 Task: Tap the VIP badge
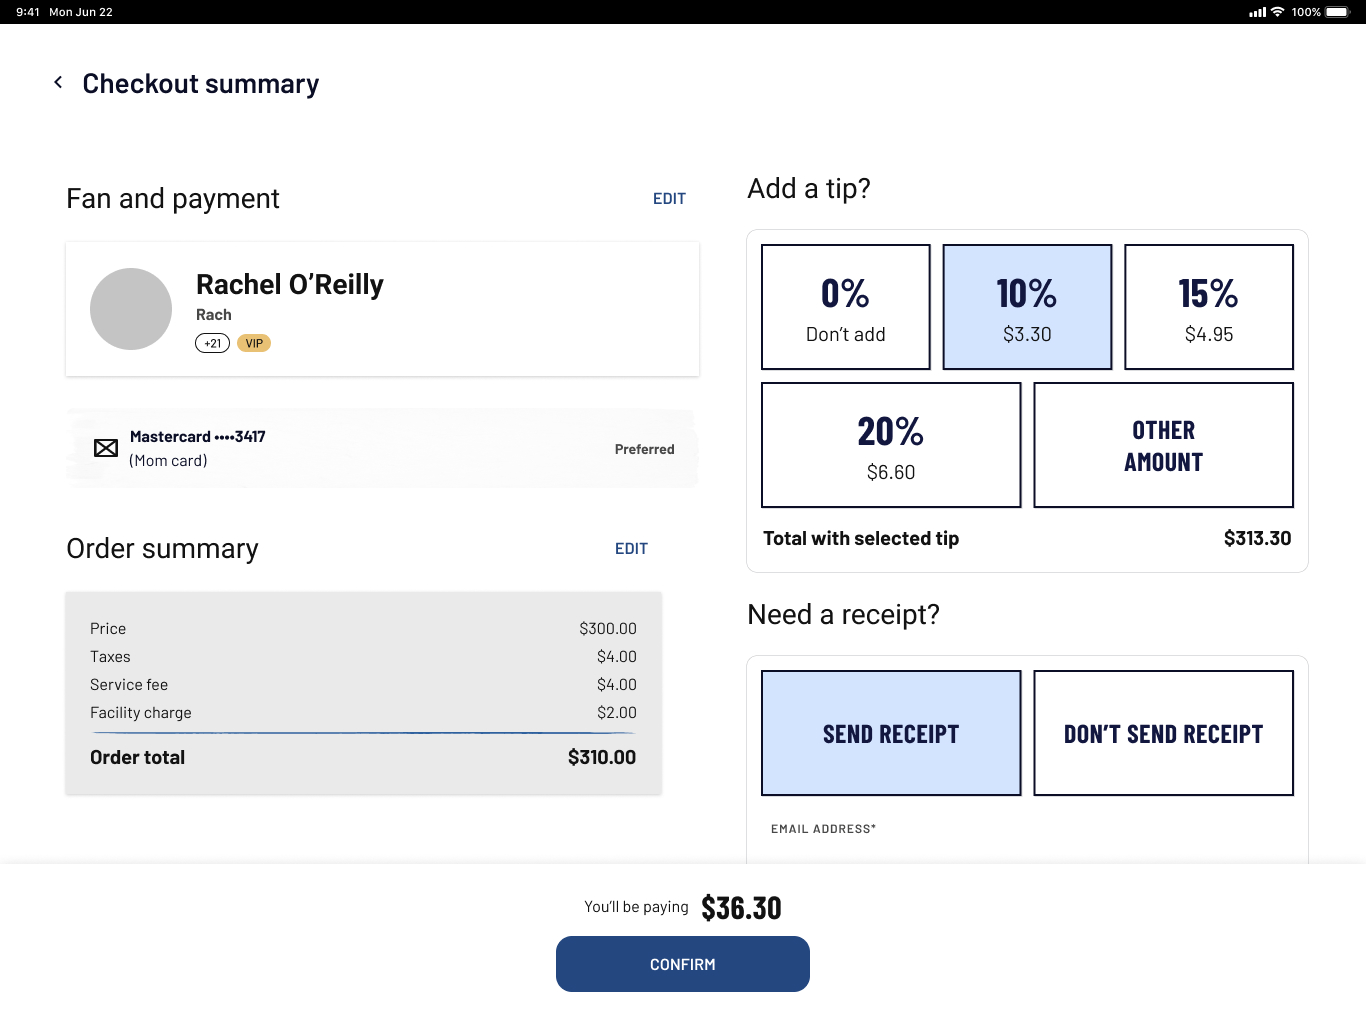coord(254,343)
